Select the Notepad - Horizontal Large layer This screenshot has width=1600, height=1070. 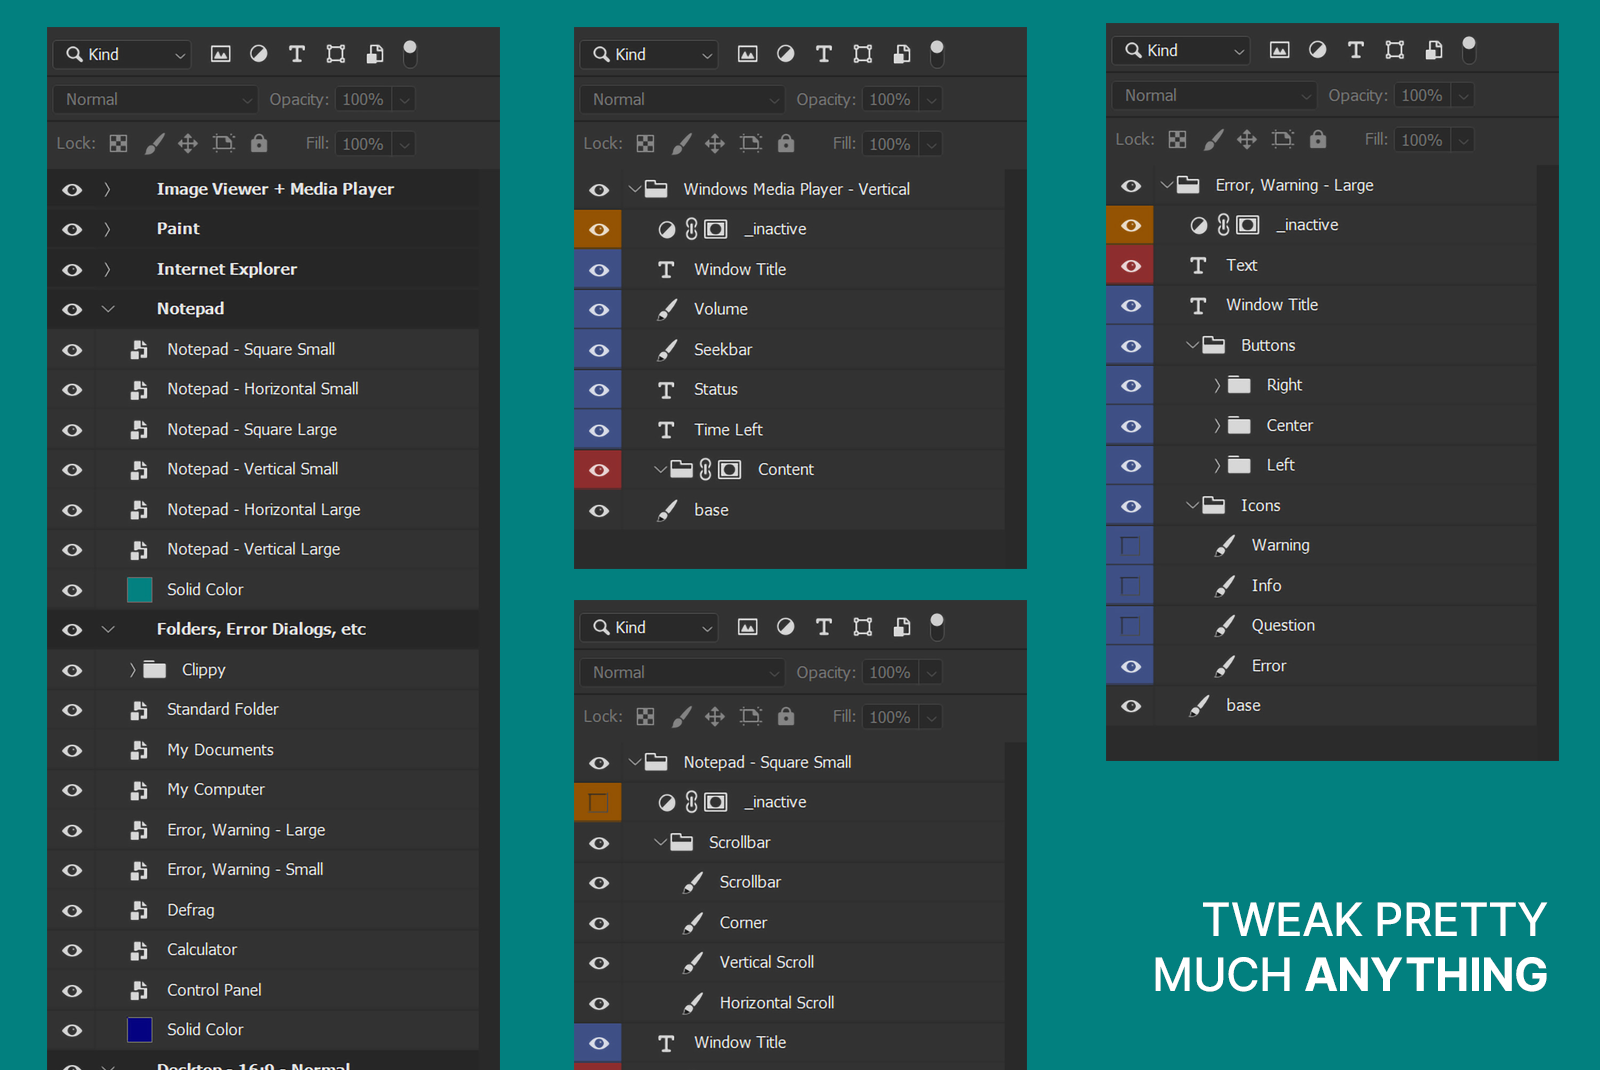(x=263, y=509)
